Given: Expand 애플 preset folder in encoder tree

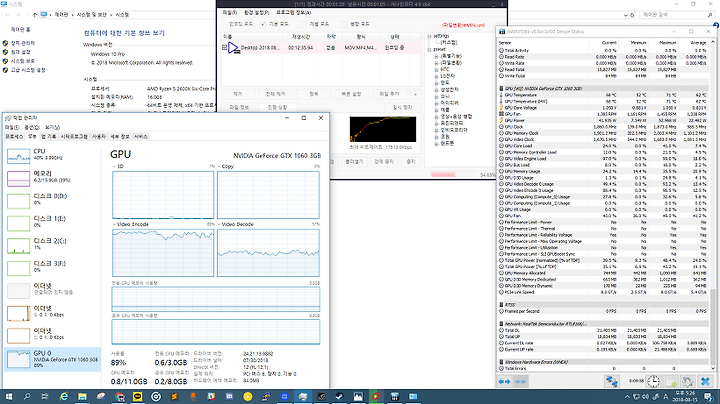Looking at the screenshot, I should 436,110.
